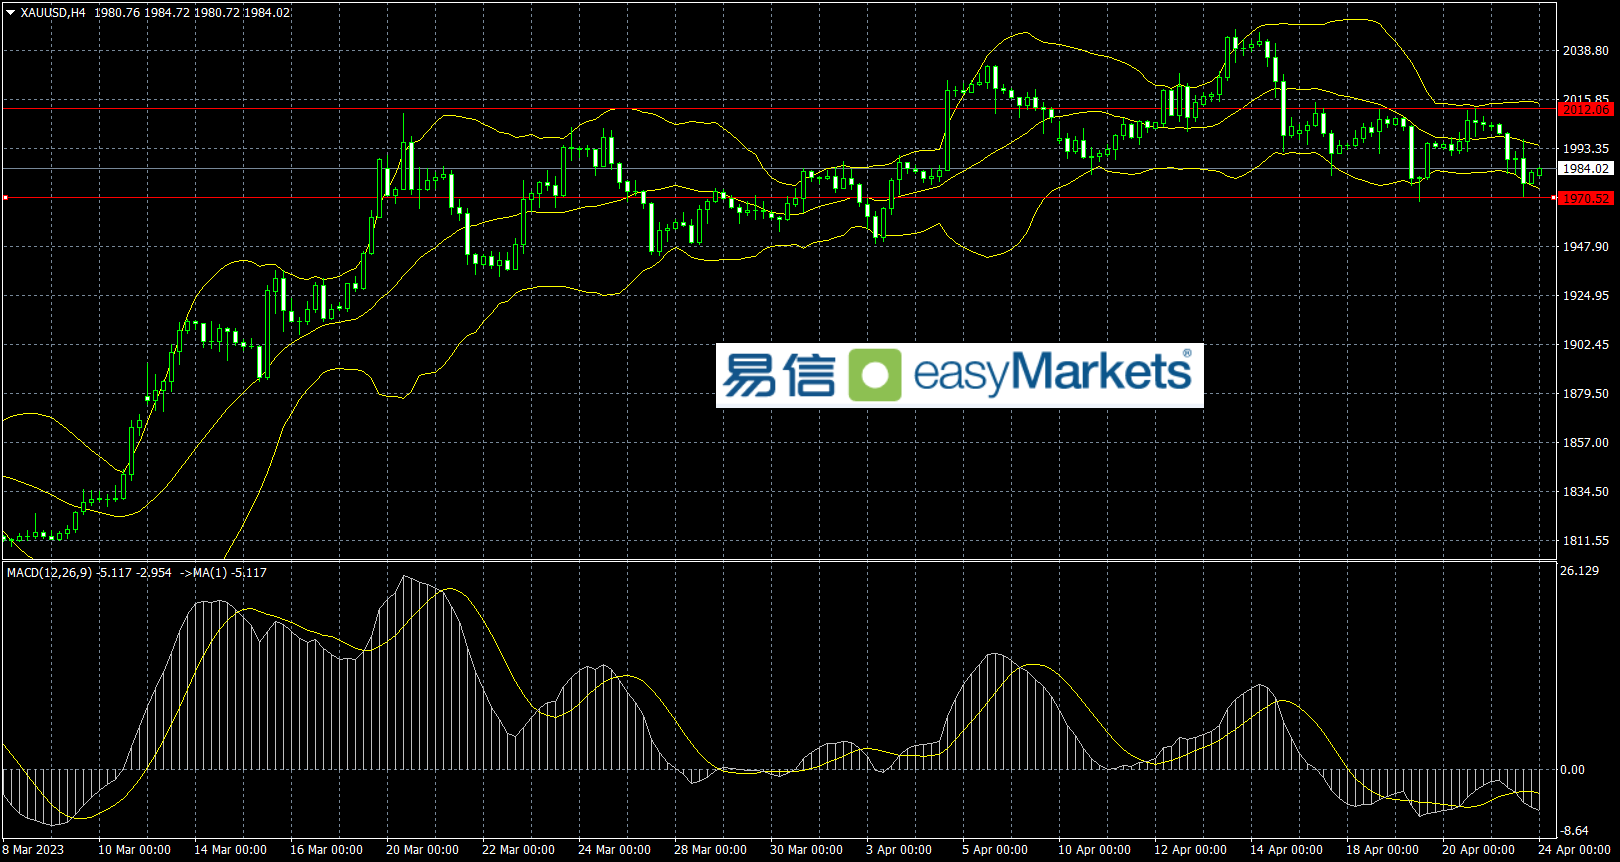Click the XAUUSD,H4 symbol label
The width and height of the screenshot is (1620, 862).
coord(53,13)
